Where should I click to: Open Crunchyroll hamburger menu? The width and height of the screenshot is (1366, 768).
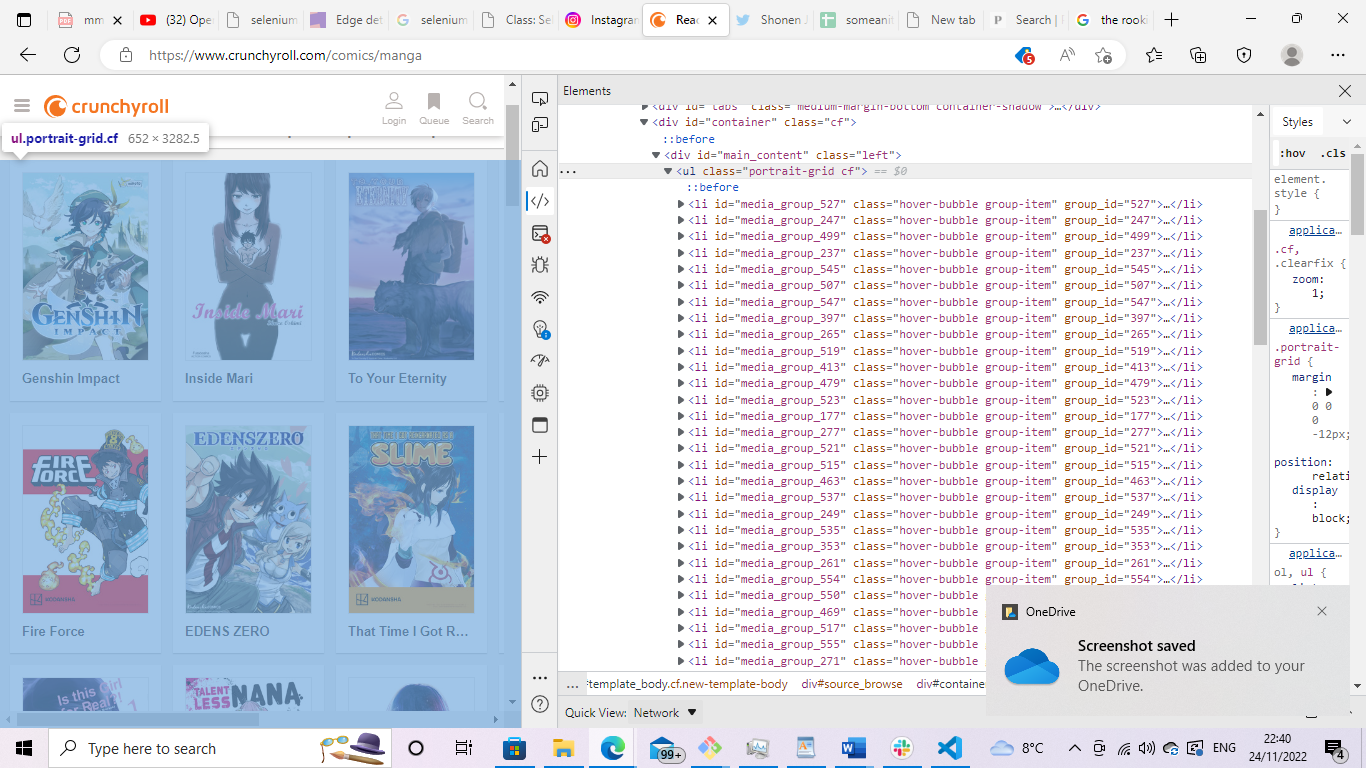tap(22, 106)
